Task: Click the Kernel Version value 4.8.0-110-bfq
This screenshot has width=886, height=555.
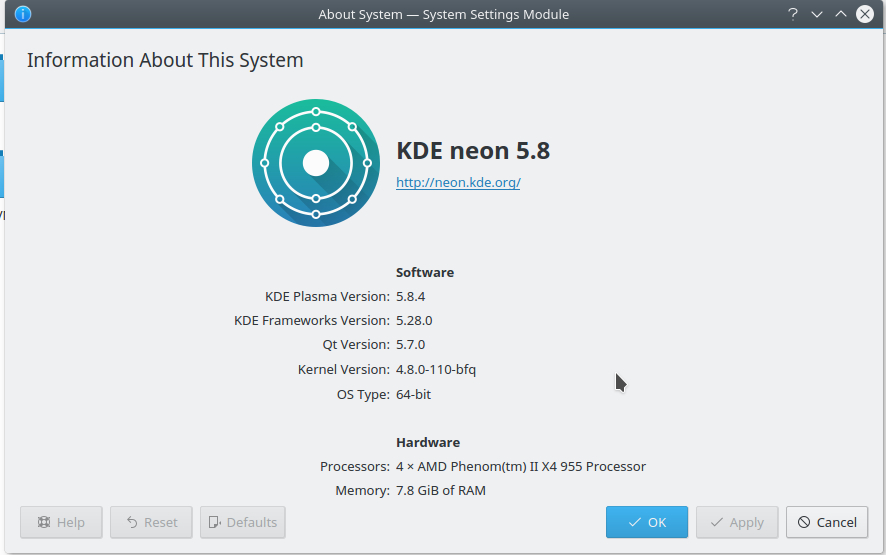Action: tap(436, 369)
